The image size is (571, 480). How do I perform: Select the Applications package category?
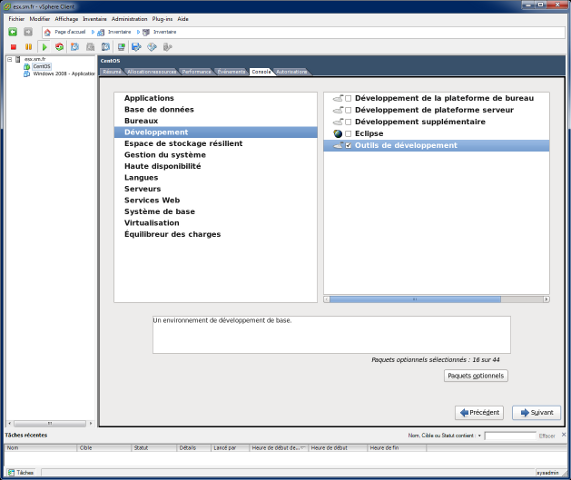tap(149, 98)
